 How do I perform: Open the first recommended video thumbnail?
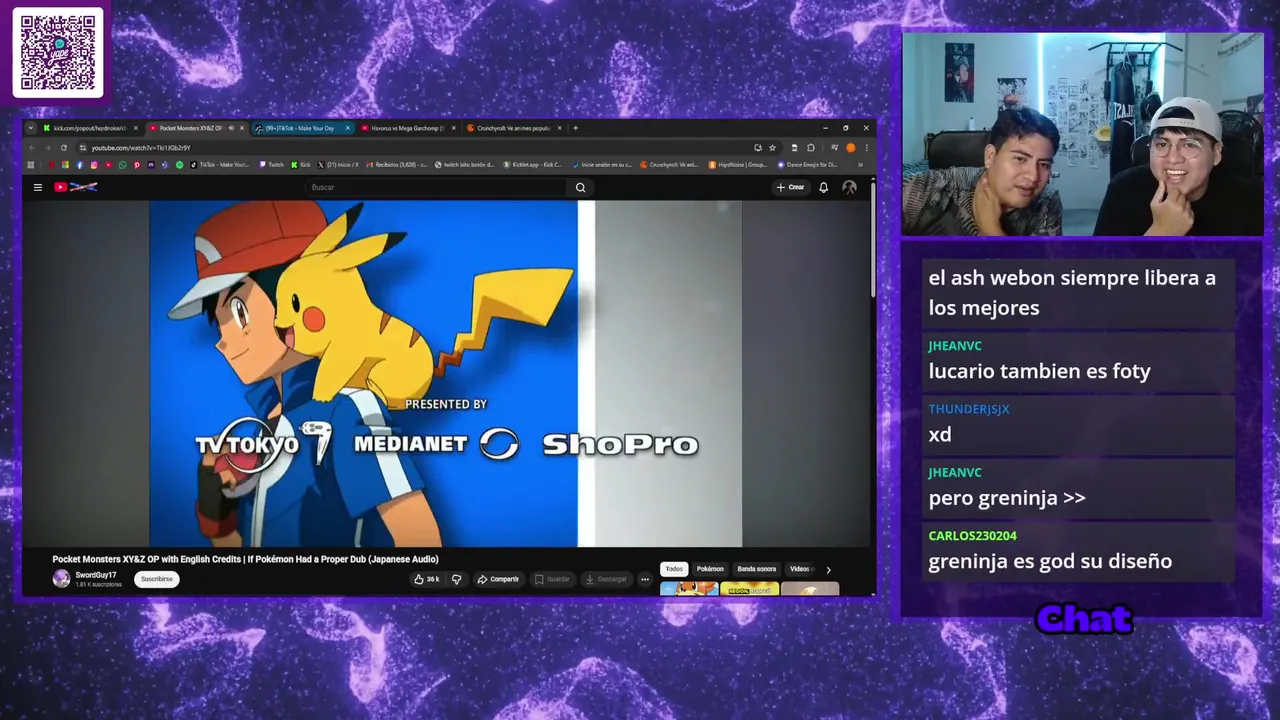pyautogui.click(x=689, y=589)
